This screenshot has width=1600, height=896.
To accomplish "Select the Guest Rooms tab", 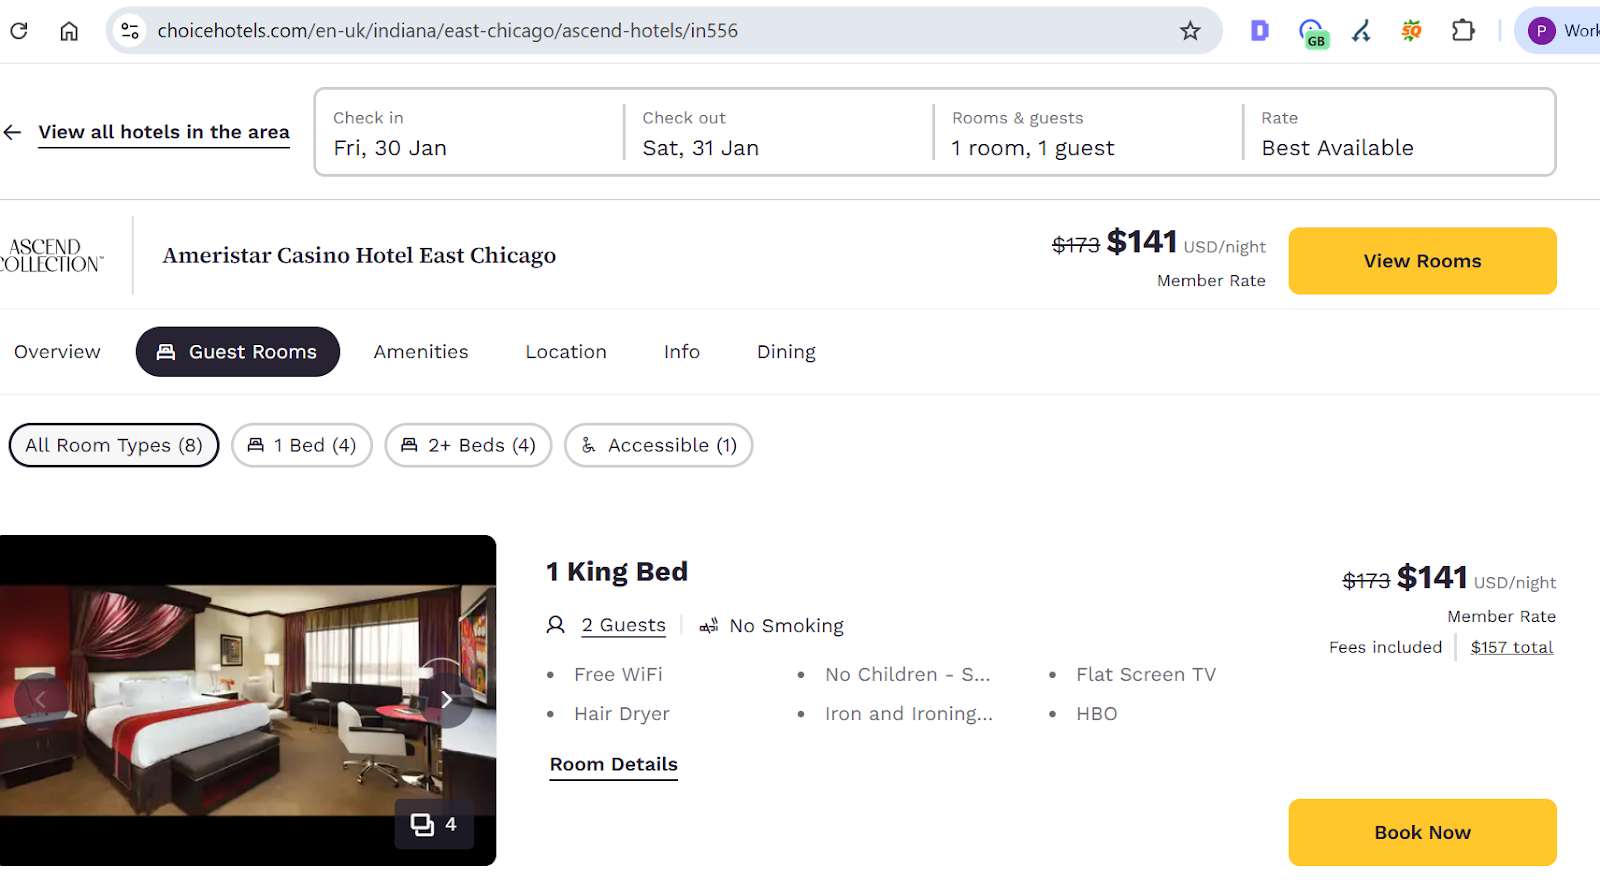I will pyautogui.click(x=238, y=352).
